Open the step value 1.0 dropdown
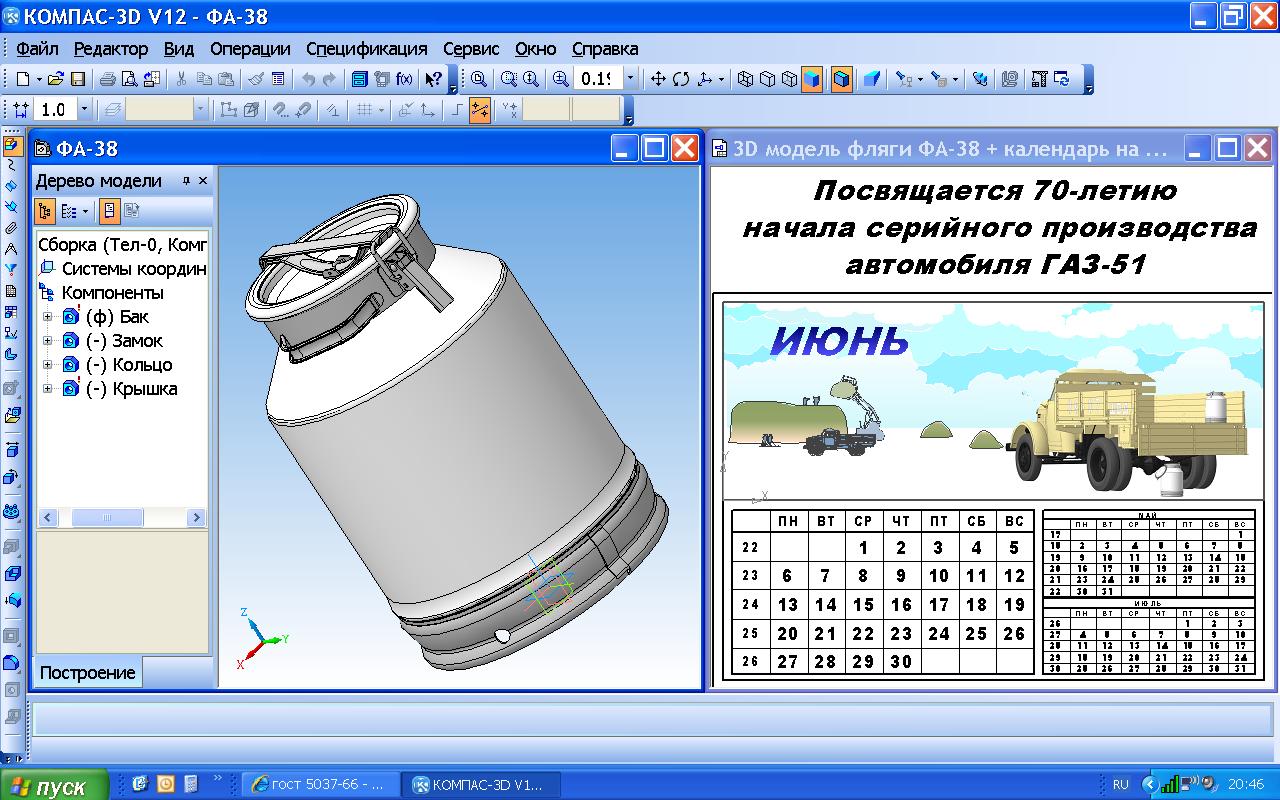Viewport: 1280px width, 800px height. [x=84, y=110]
